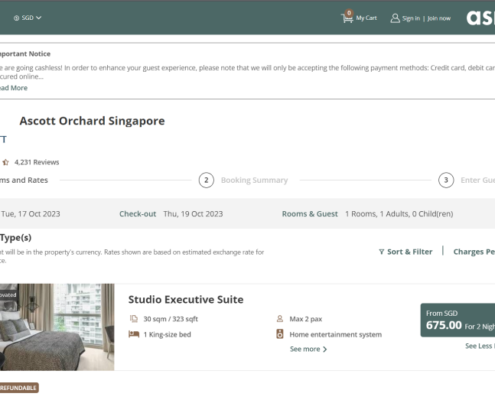
Task: Click the Sign in link
Action: point(411,18)
